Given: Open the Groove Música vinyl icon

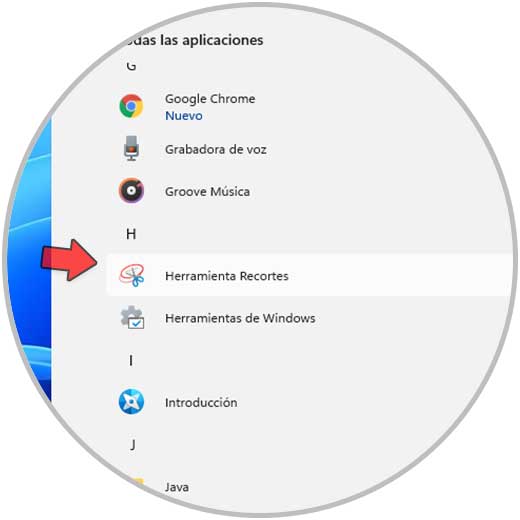Looking at the screenshot, I should pyautogui.click(x=131, y=191).
